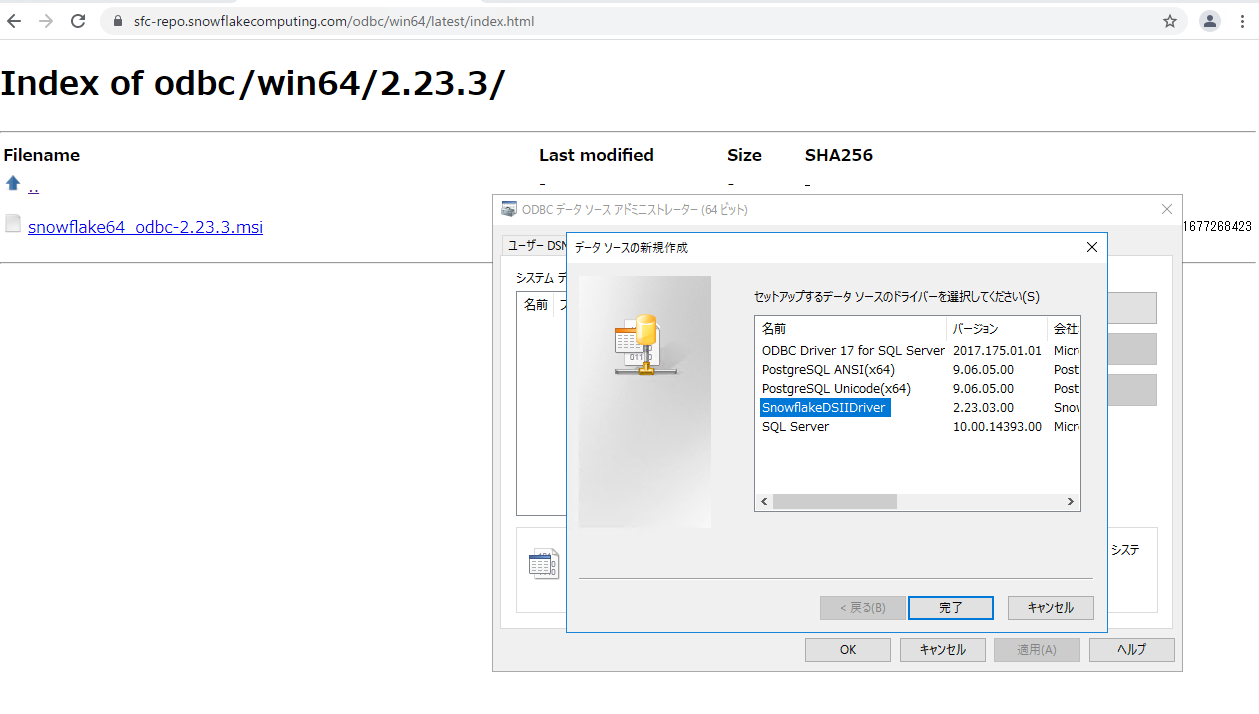Click the file icon beside snowflake64_odbc-2.23.3.msi
This screenshot has width=1259, height=714.
click(13, 224)
